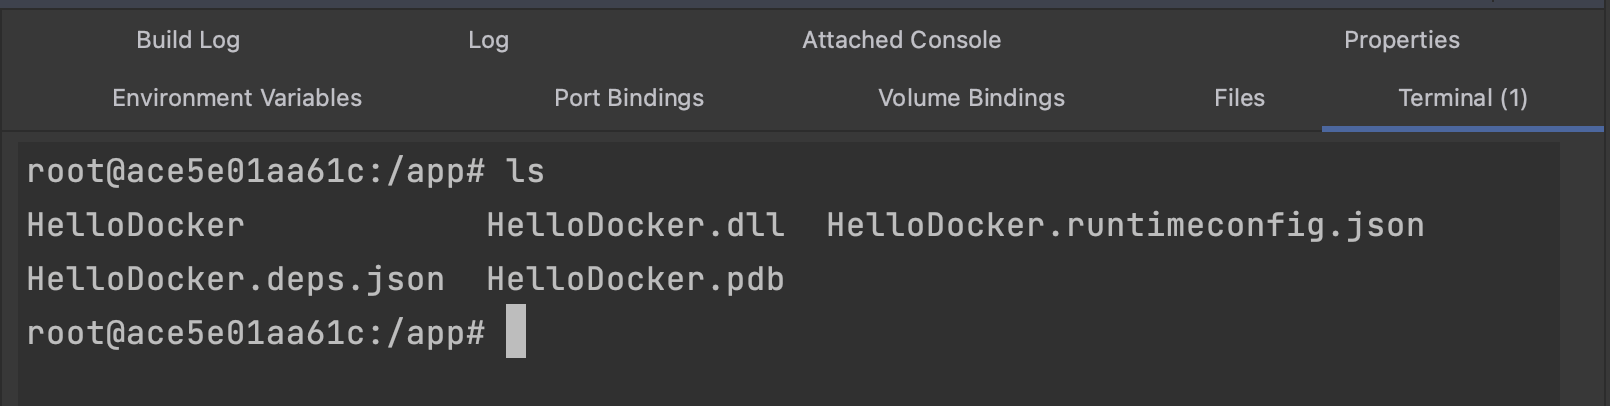
Task: Click the first root@ace5e01aa61c prompt line
Action: tap(255, 172)
